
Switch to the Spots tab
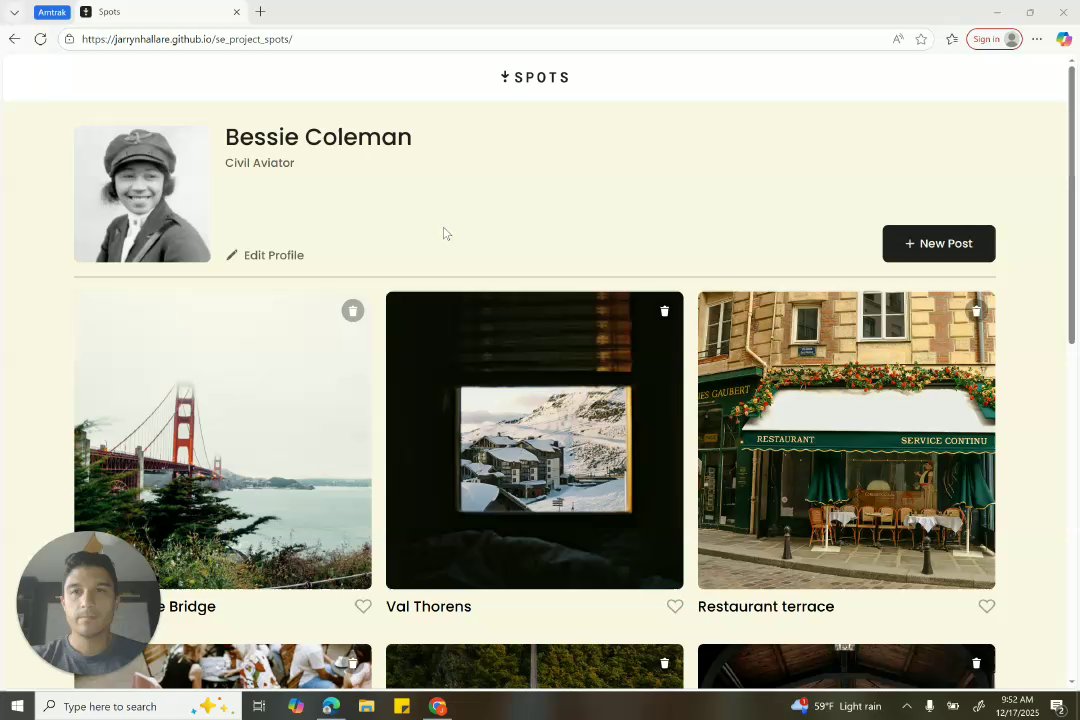pos(160,12)
